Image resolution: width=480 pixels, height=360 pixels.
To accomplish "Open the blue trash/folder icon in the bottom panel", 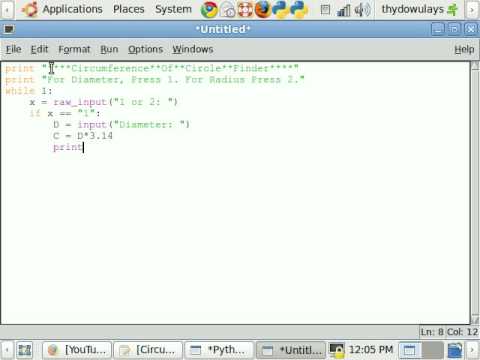I will [x=455, y=350].
